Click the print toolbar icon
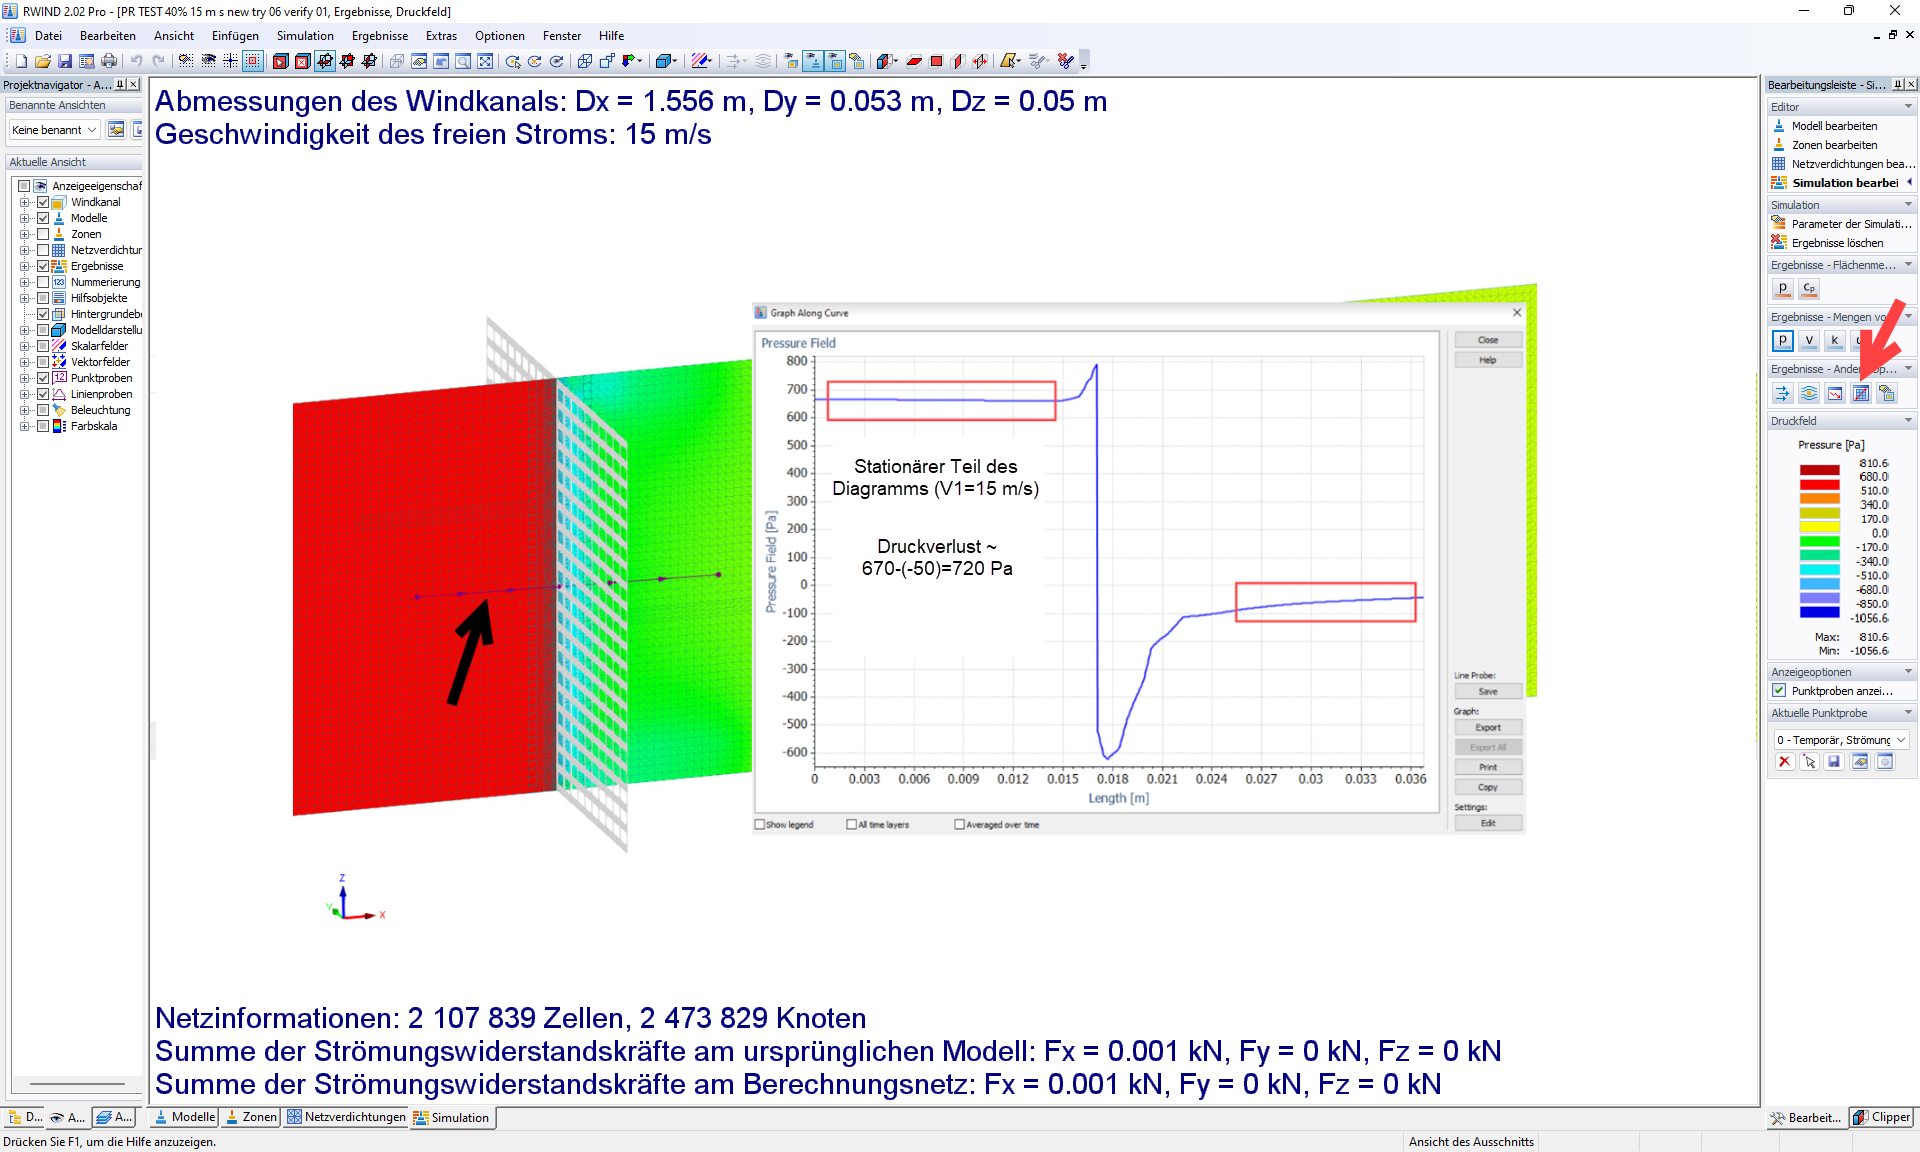 click(109, 61)
